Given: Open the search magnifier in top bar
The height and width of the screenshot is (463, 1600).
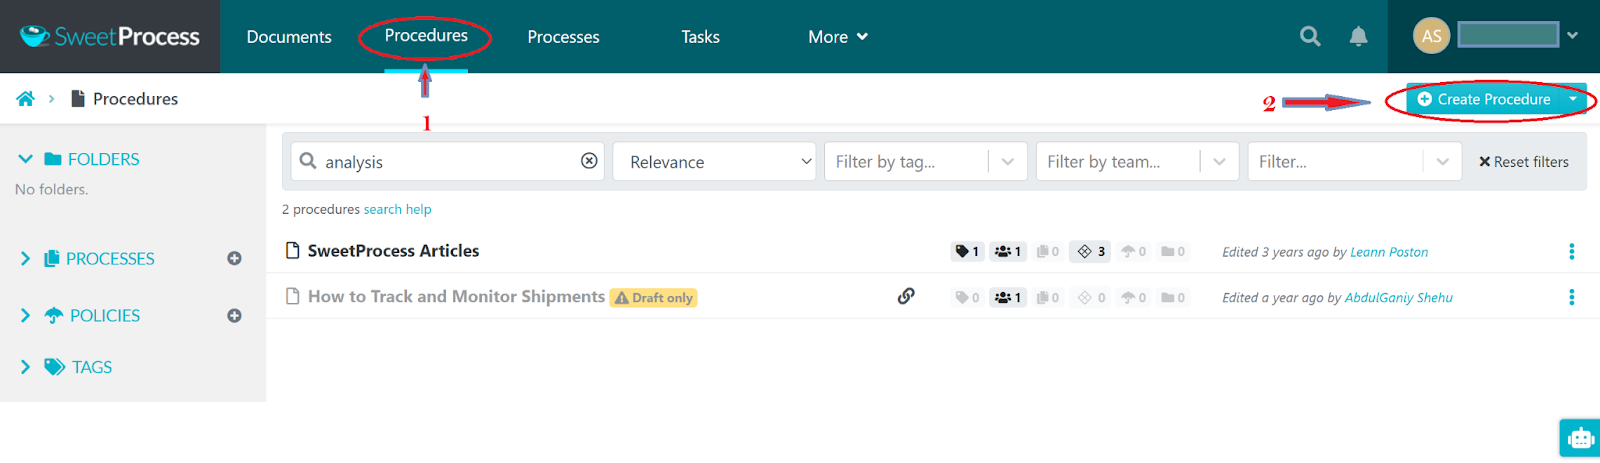Looking at the screenshot, I should (1310, 37).
